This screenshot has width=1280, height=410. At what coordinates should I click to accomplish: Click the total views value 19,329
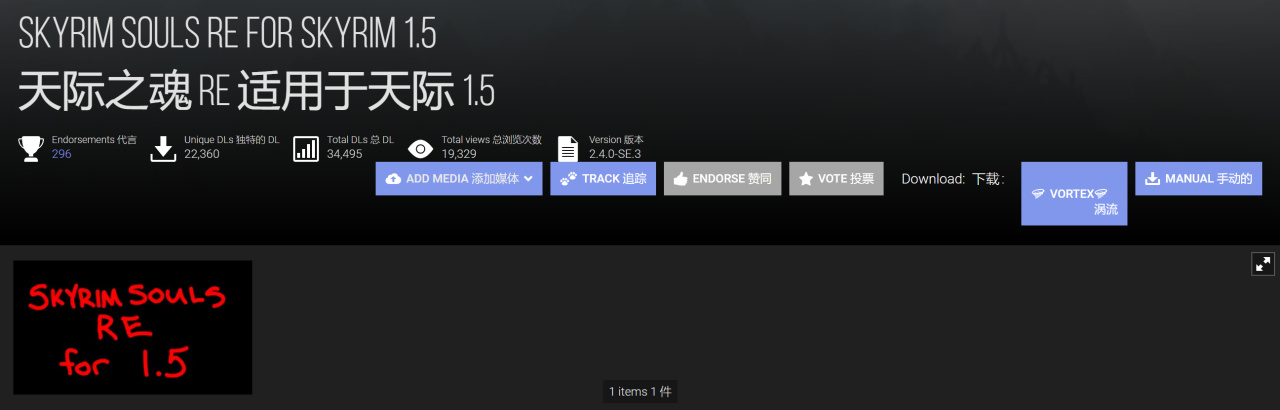pos(459,154)
